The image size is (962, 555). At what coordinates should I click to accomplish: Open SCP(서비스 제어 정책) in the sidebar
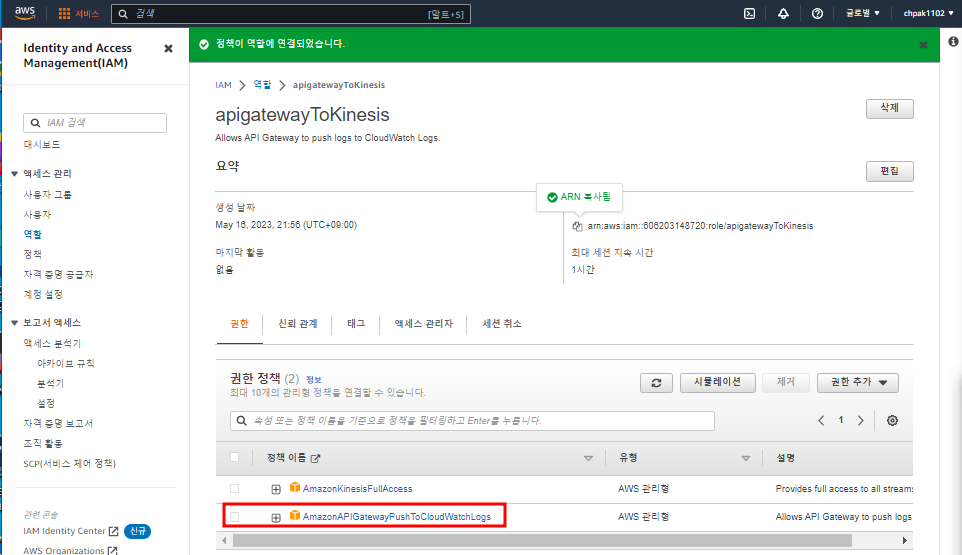(69, 464)
